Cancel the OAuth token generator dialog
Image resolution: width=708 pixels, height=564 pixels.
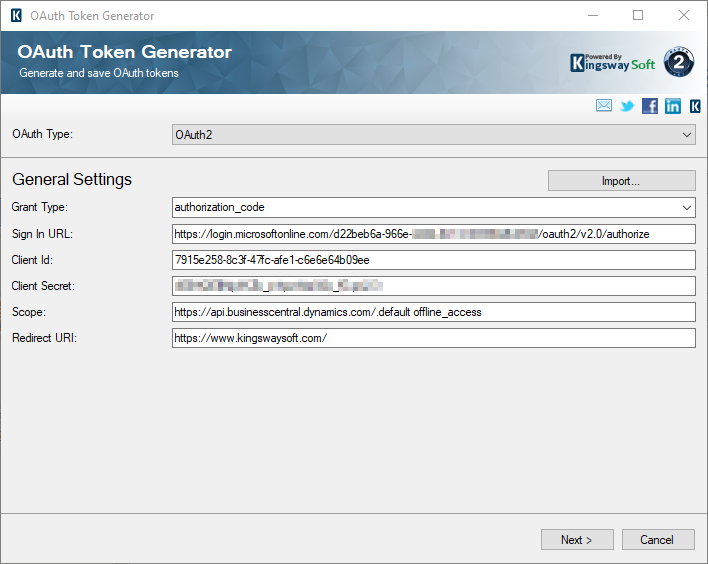(658, 540)
